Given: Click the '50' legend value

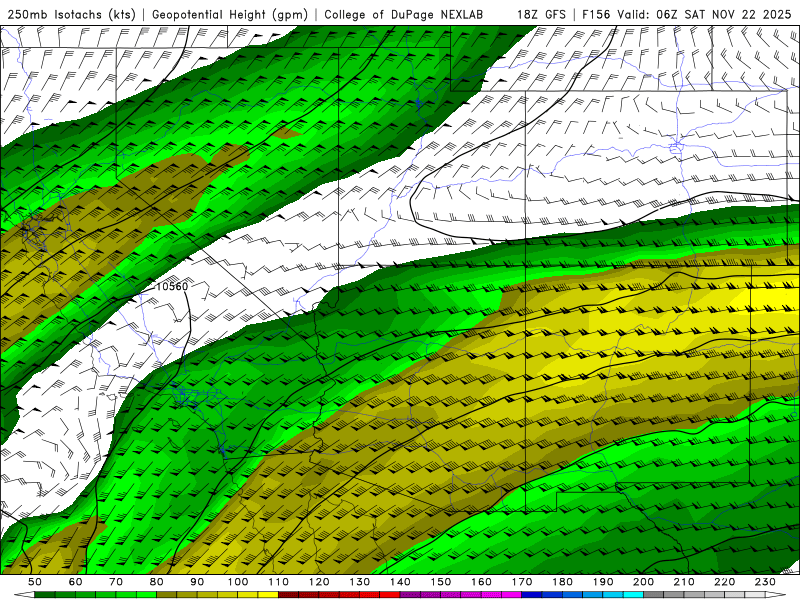Looking at the screenshot, I should pos(35,582).
